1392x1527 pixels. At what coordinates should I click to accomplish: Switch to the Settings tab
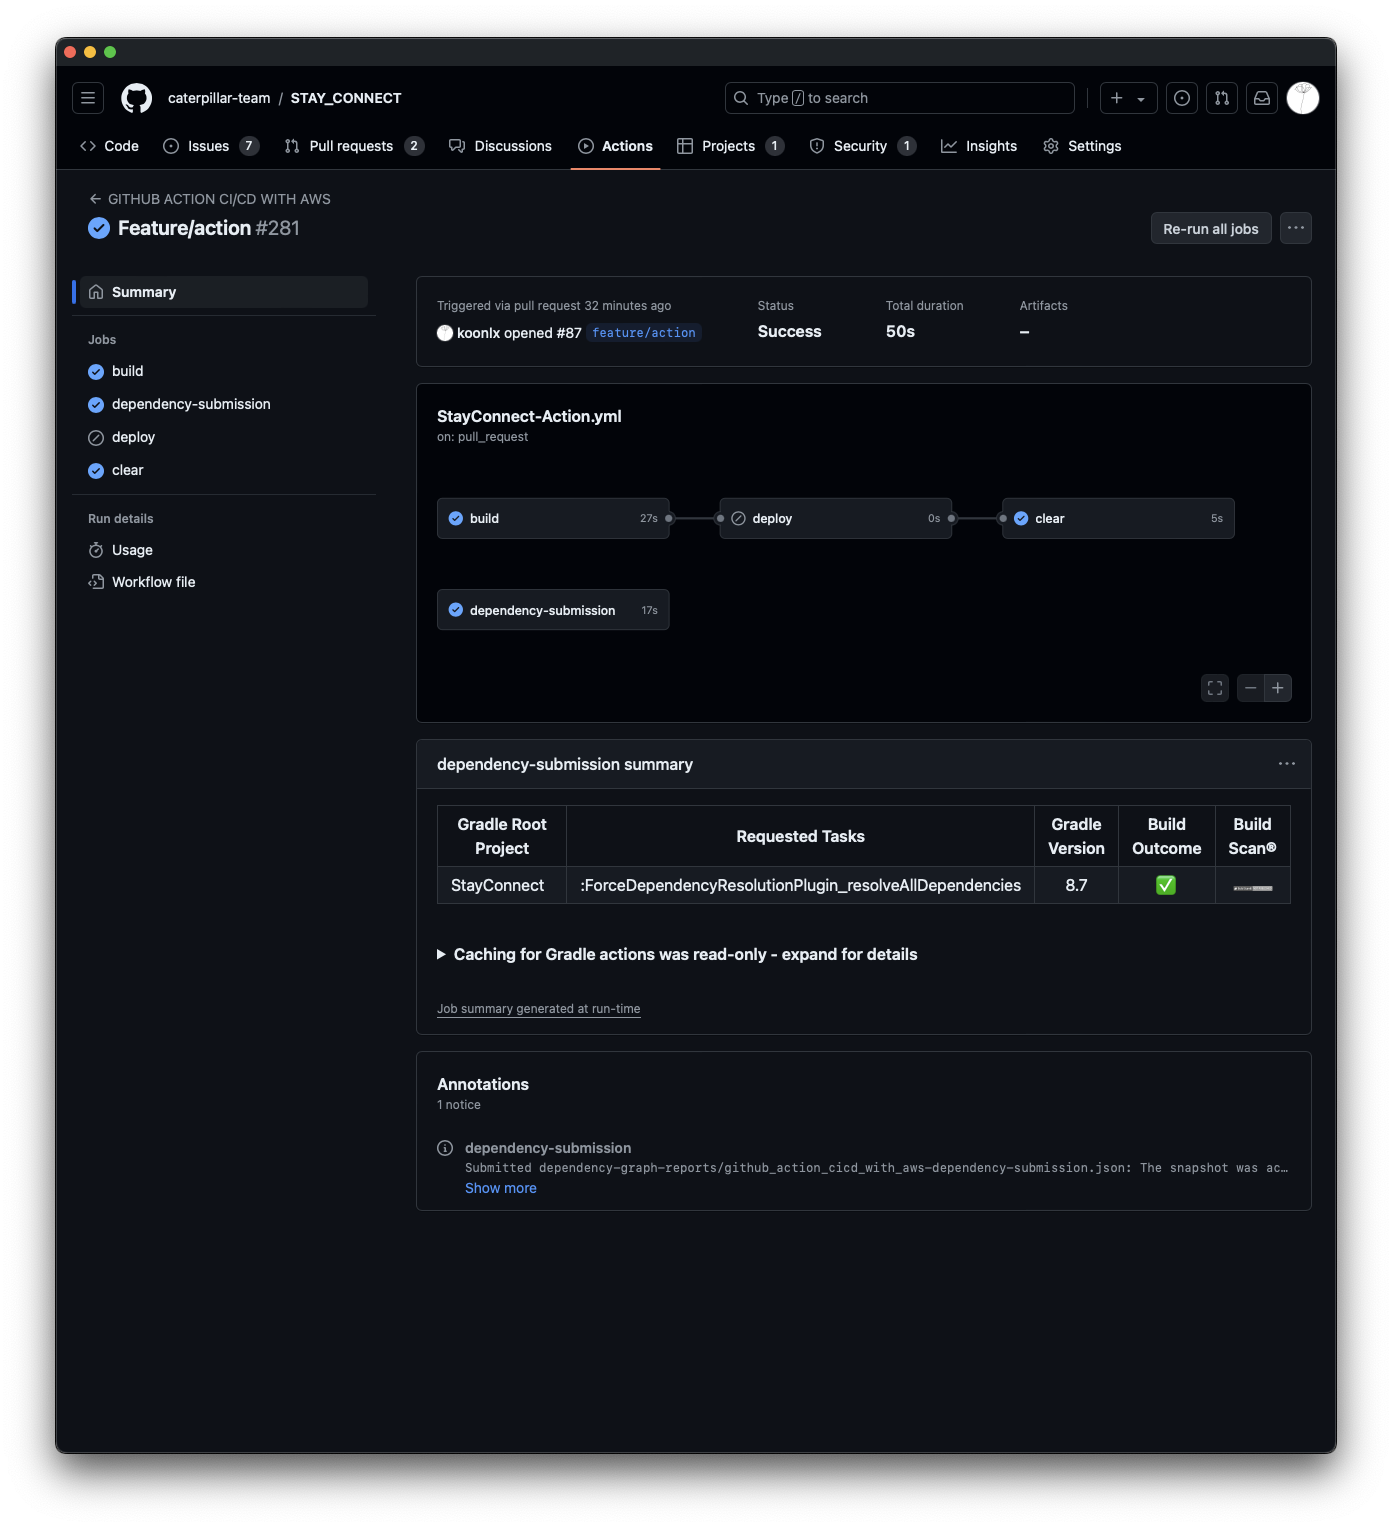tap(1082, 146)
